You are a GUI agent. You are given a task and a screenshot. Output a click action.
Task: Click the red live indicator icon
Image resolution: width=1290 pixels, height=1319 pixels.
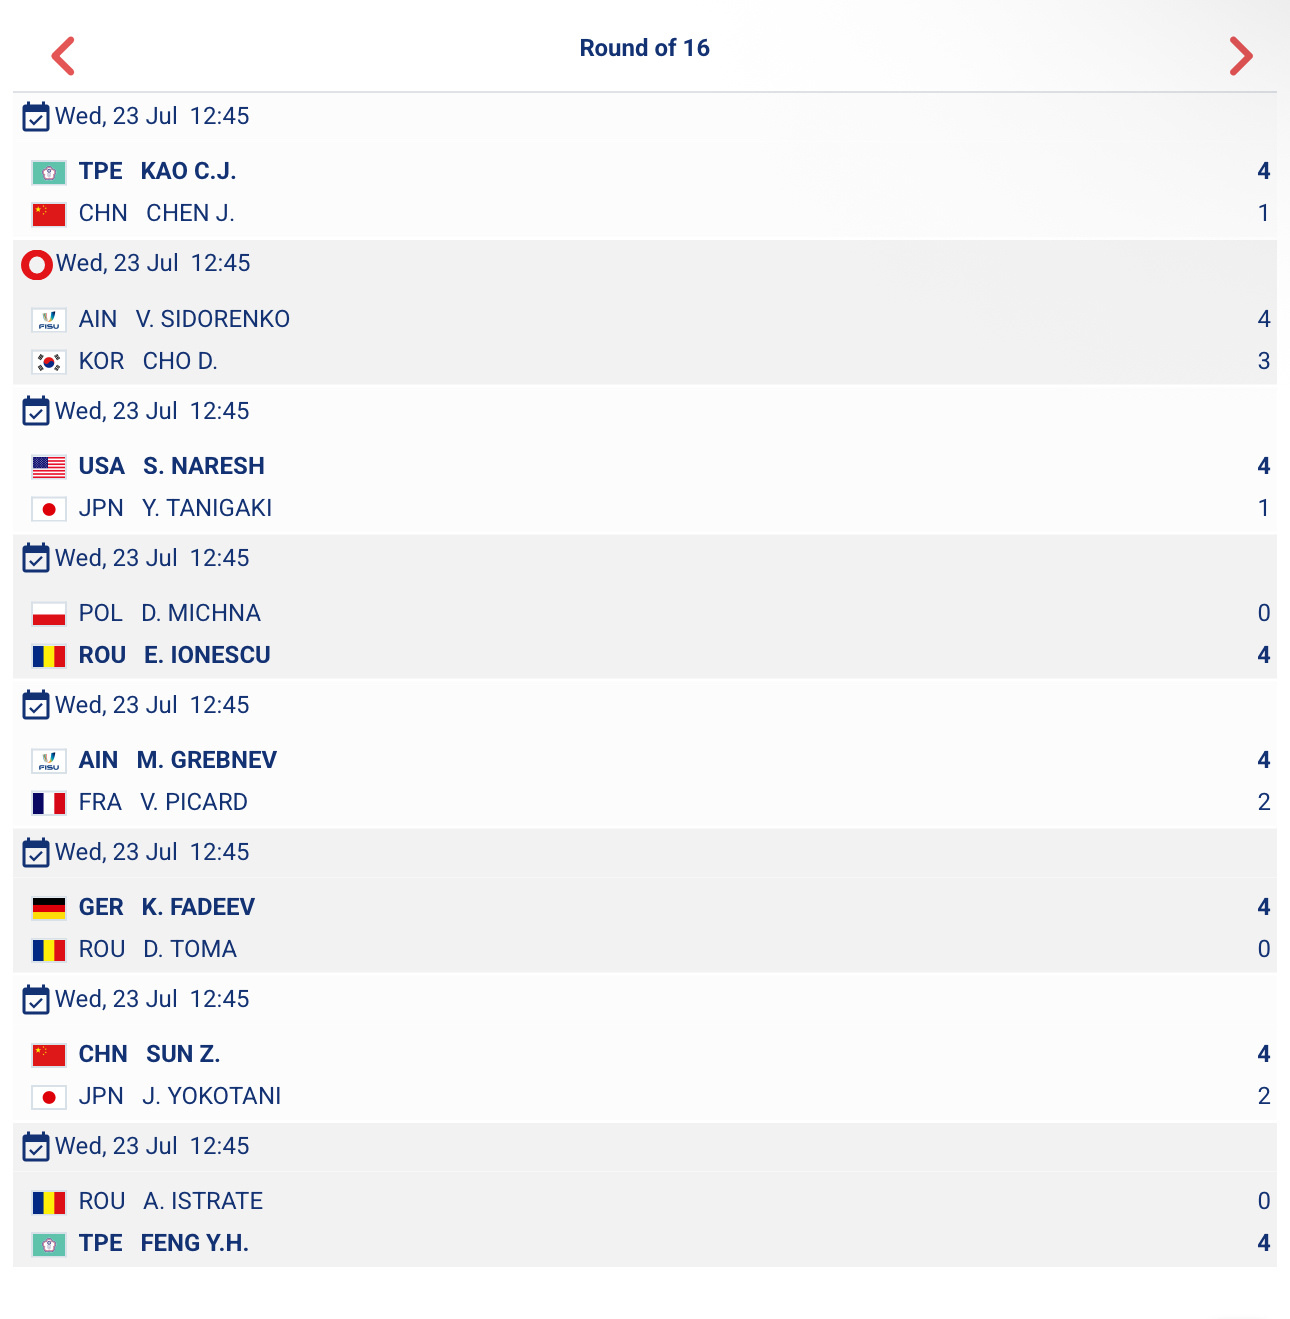(x=37, y=265)
